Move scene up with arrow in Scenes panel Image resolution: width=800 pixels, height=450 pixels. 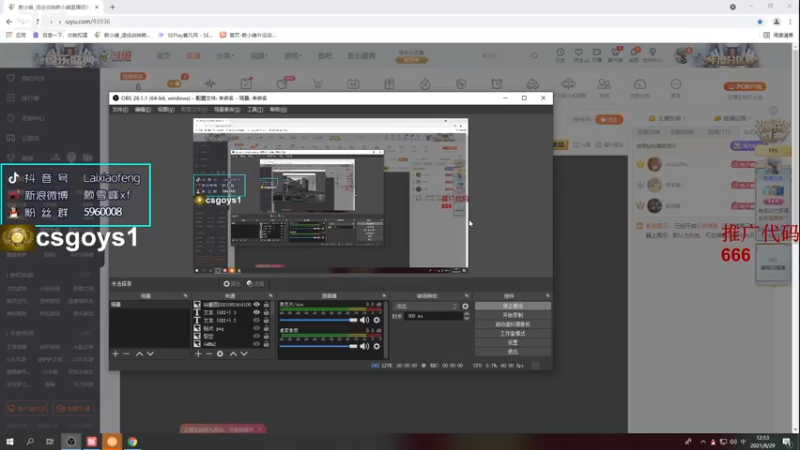point(139,354)
